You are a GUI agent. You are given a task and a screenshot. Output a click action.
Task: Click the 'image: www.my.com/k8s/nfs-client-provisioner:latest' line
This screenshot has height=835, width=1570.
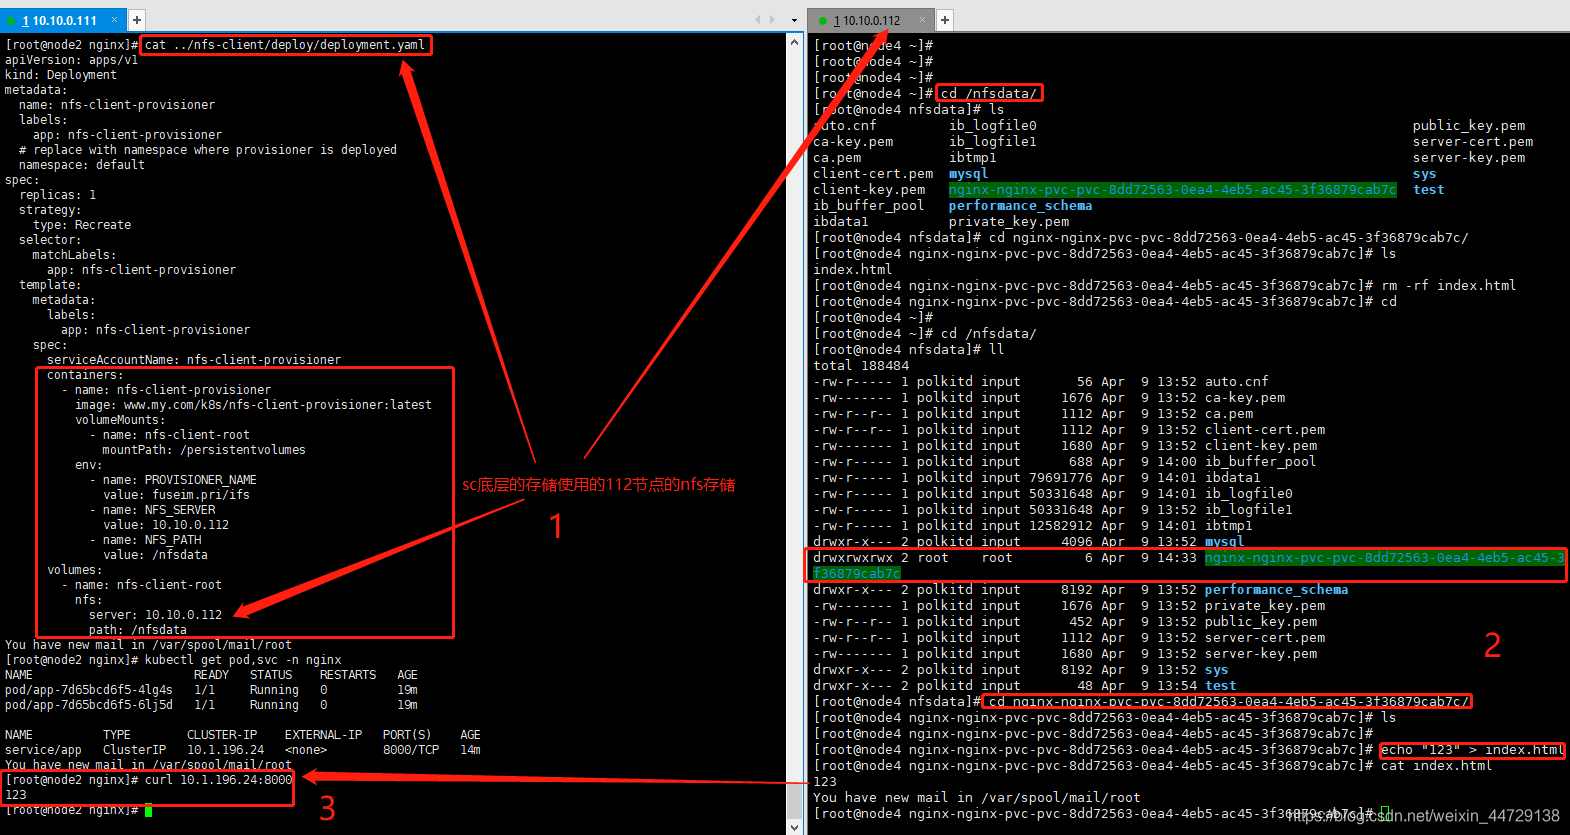click(x=253, y=405)
